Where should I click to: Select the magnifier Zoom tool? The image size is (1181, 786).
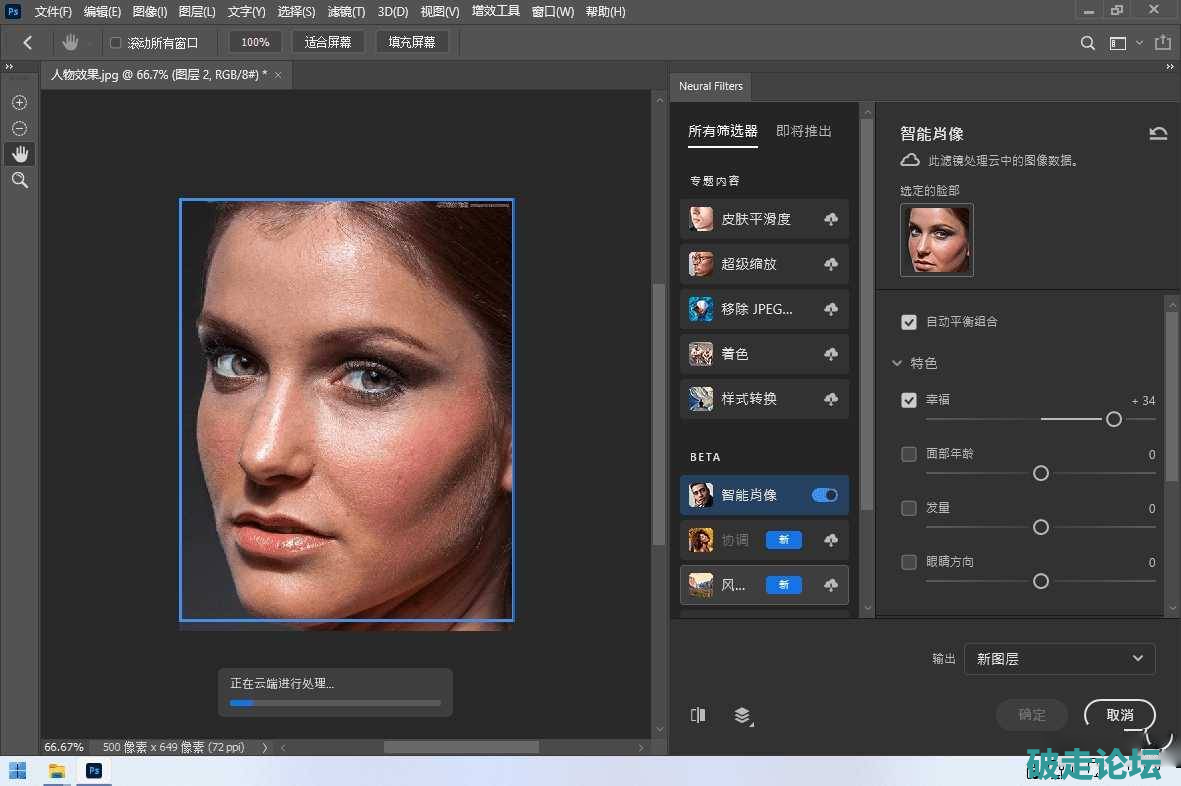(19, 180)
